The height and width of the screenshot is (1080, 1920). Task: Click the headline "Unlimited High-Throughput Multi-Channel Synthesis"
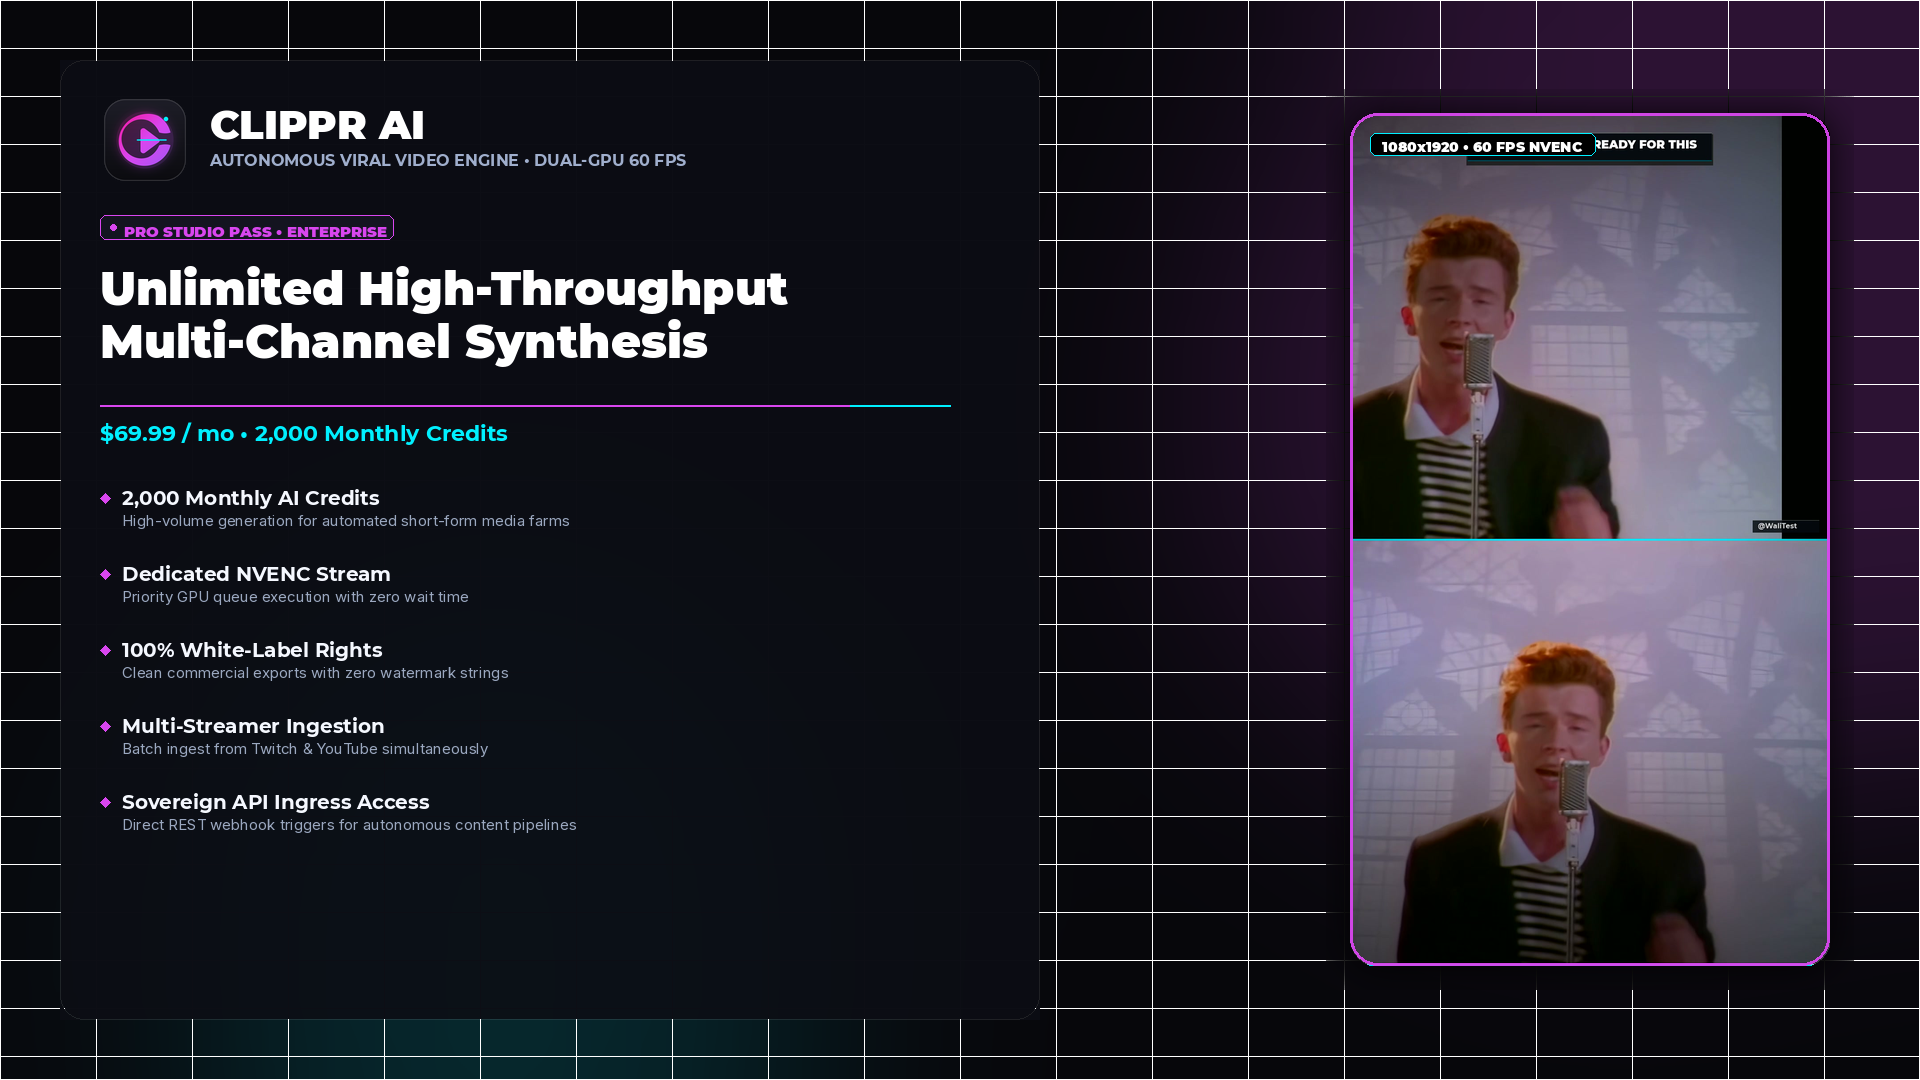pos(444,315)
